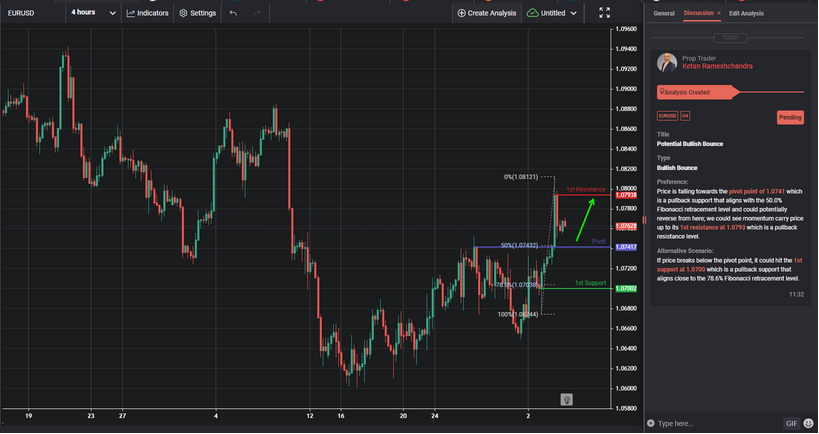
Task: Open chart Settings
Action: (x=197, y=13)
